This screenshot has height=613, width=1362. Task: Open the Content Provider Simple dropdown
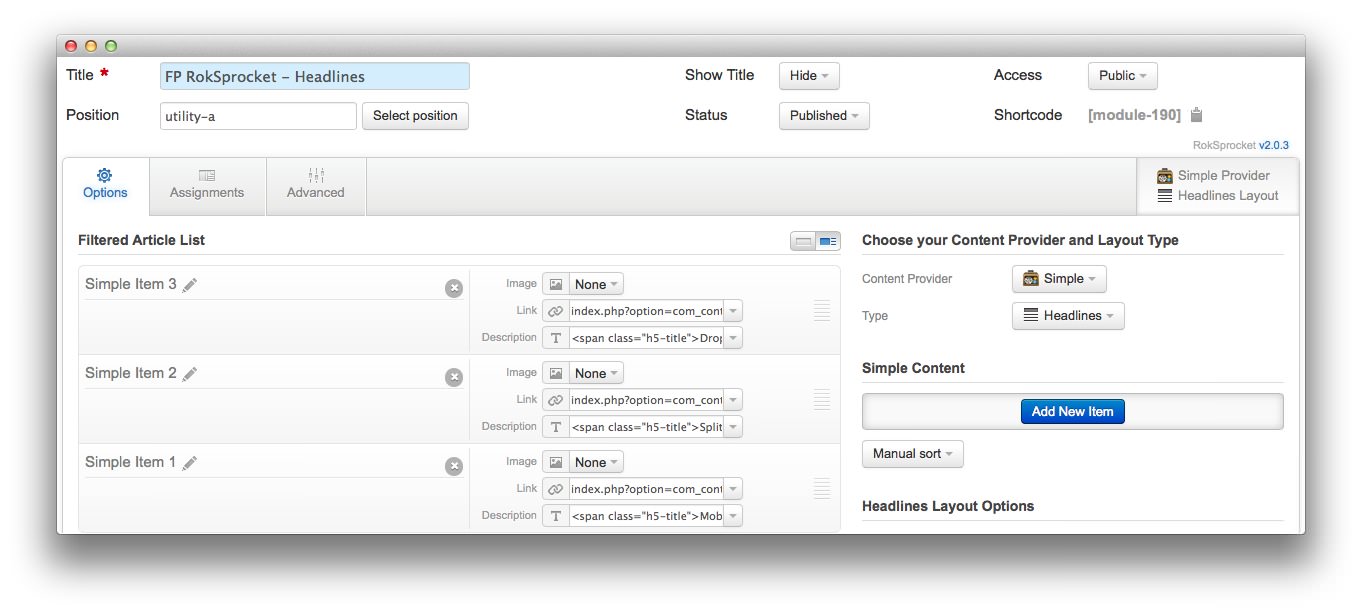(1059, 279)
